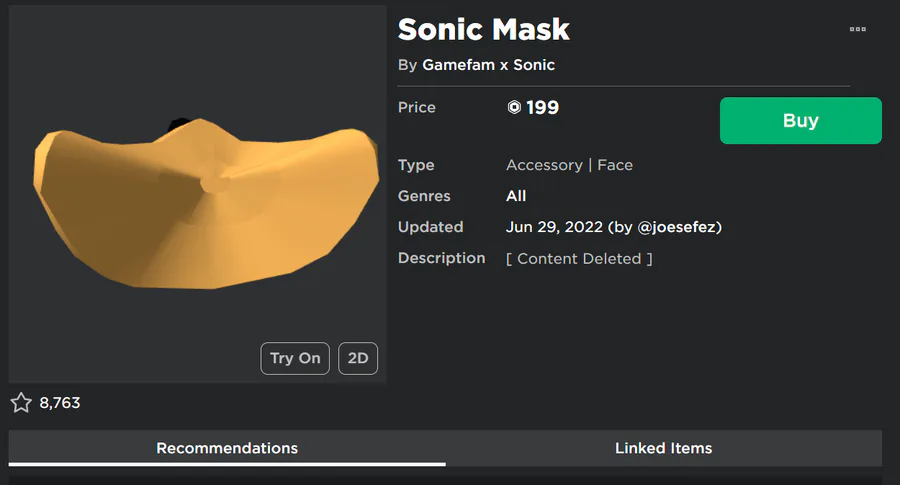Click the 199 price value

click(543, 107)
